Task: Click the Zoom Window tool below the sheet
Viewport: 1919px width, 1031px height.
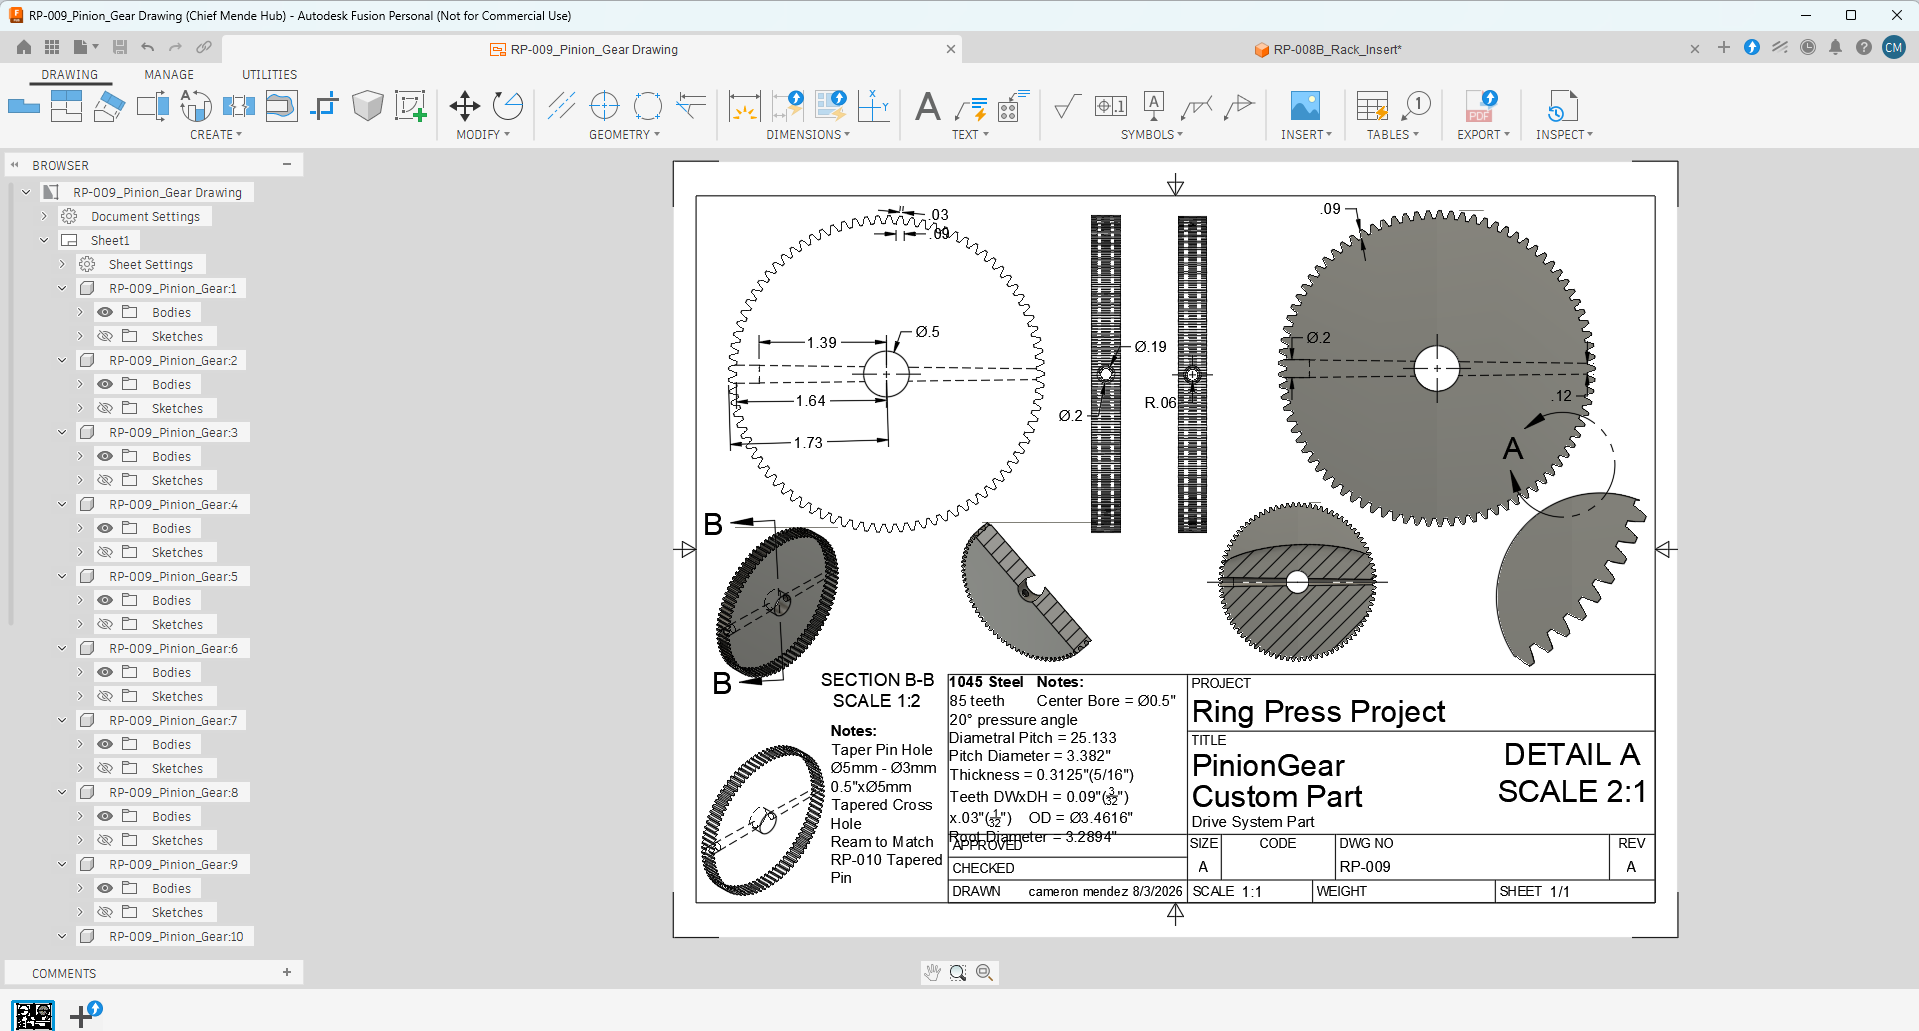Action: click(958, 972)
